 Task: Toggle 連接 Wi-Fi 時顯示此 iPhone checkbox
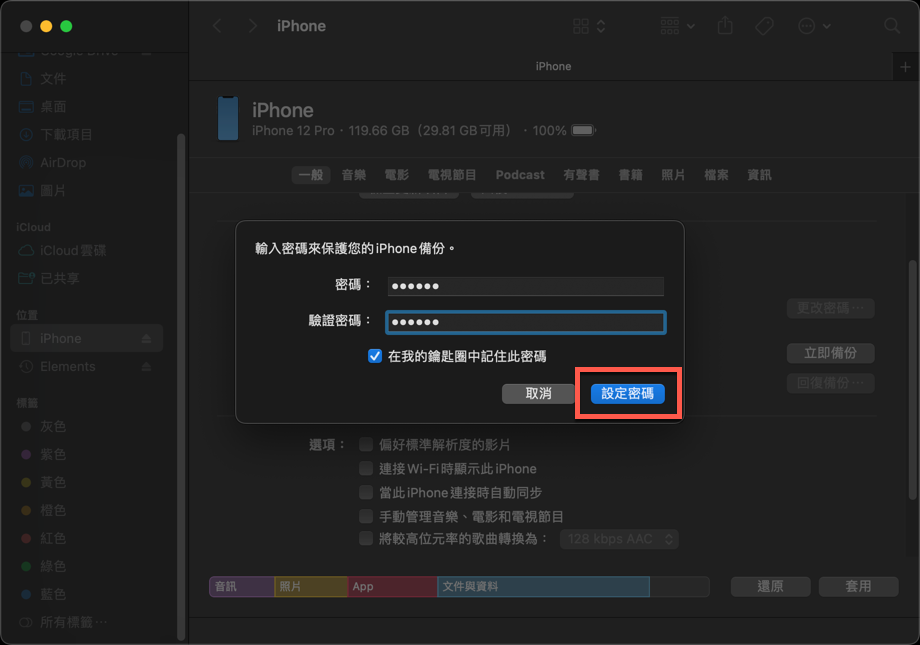click(x=366, y=468)
